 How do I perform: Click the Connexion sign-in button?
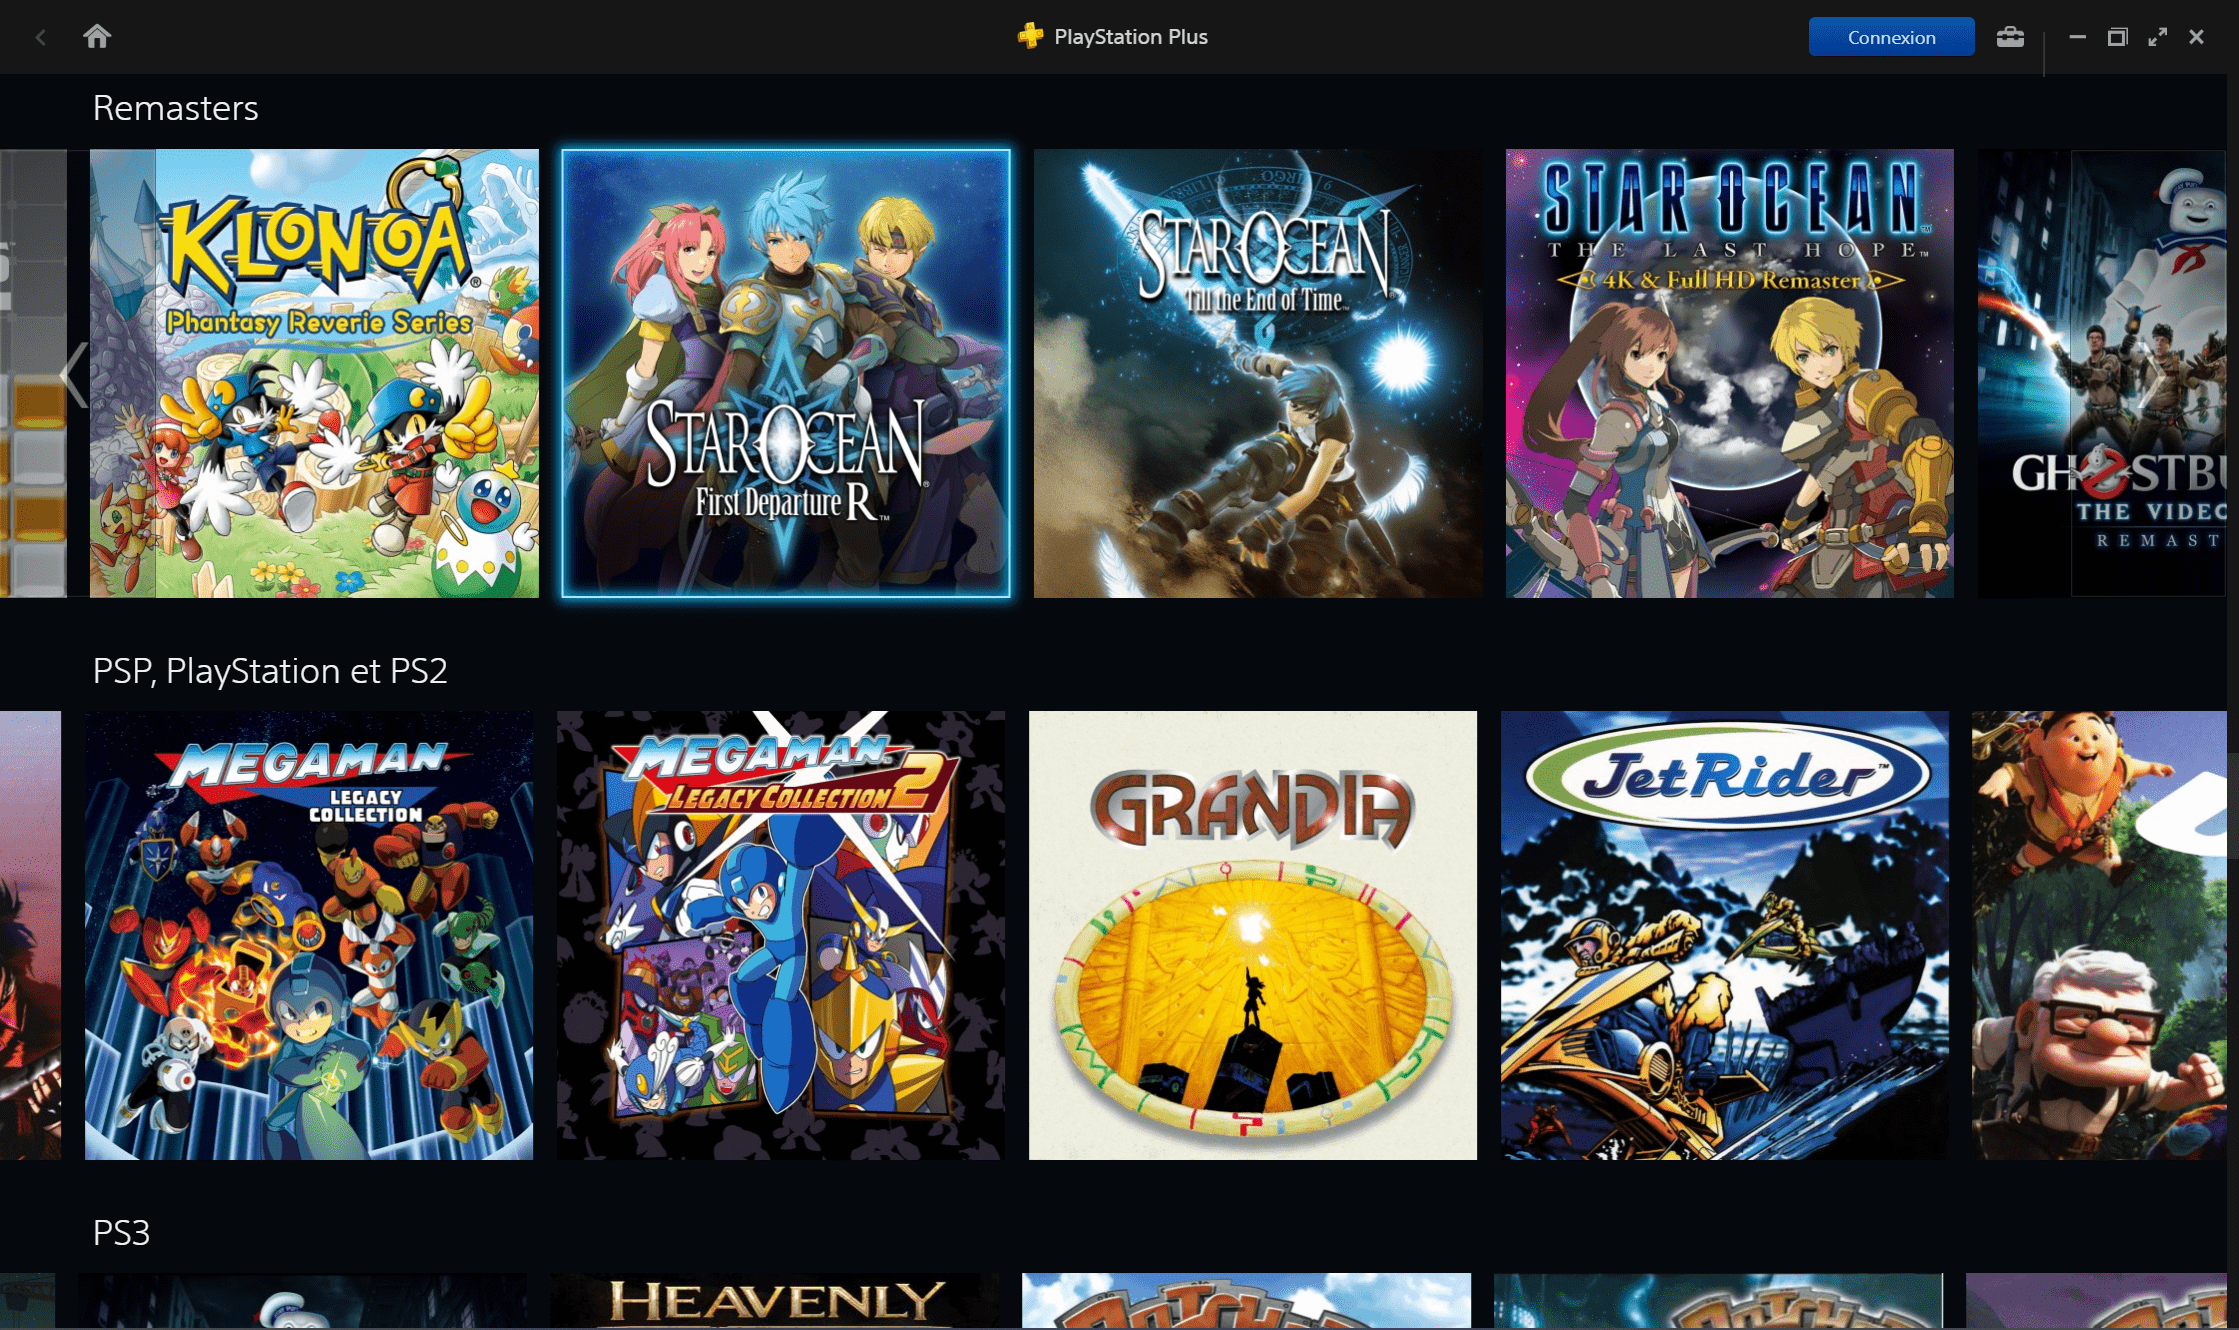tap(1891, 37)
